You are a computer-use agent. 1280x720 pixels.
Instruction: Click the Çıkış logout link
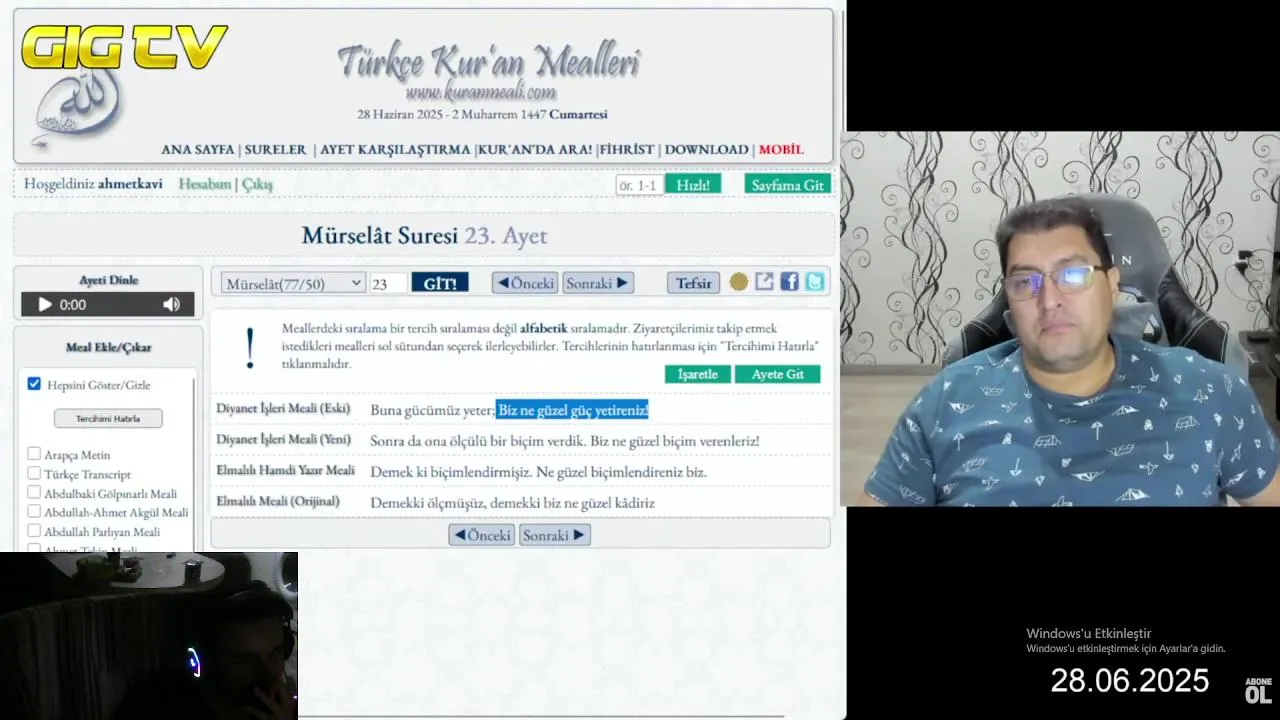click(257, 184)
